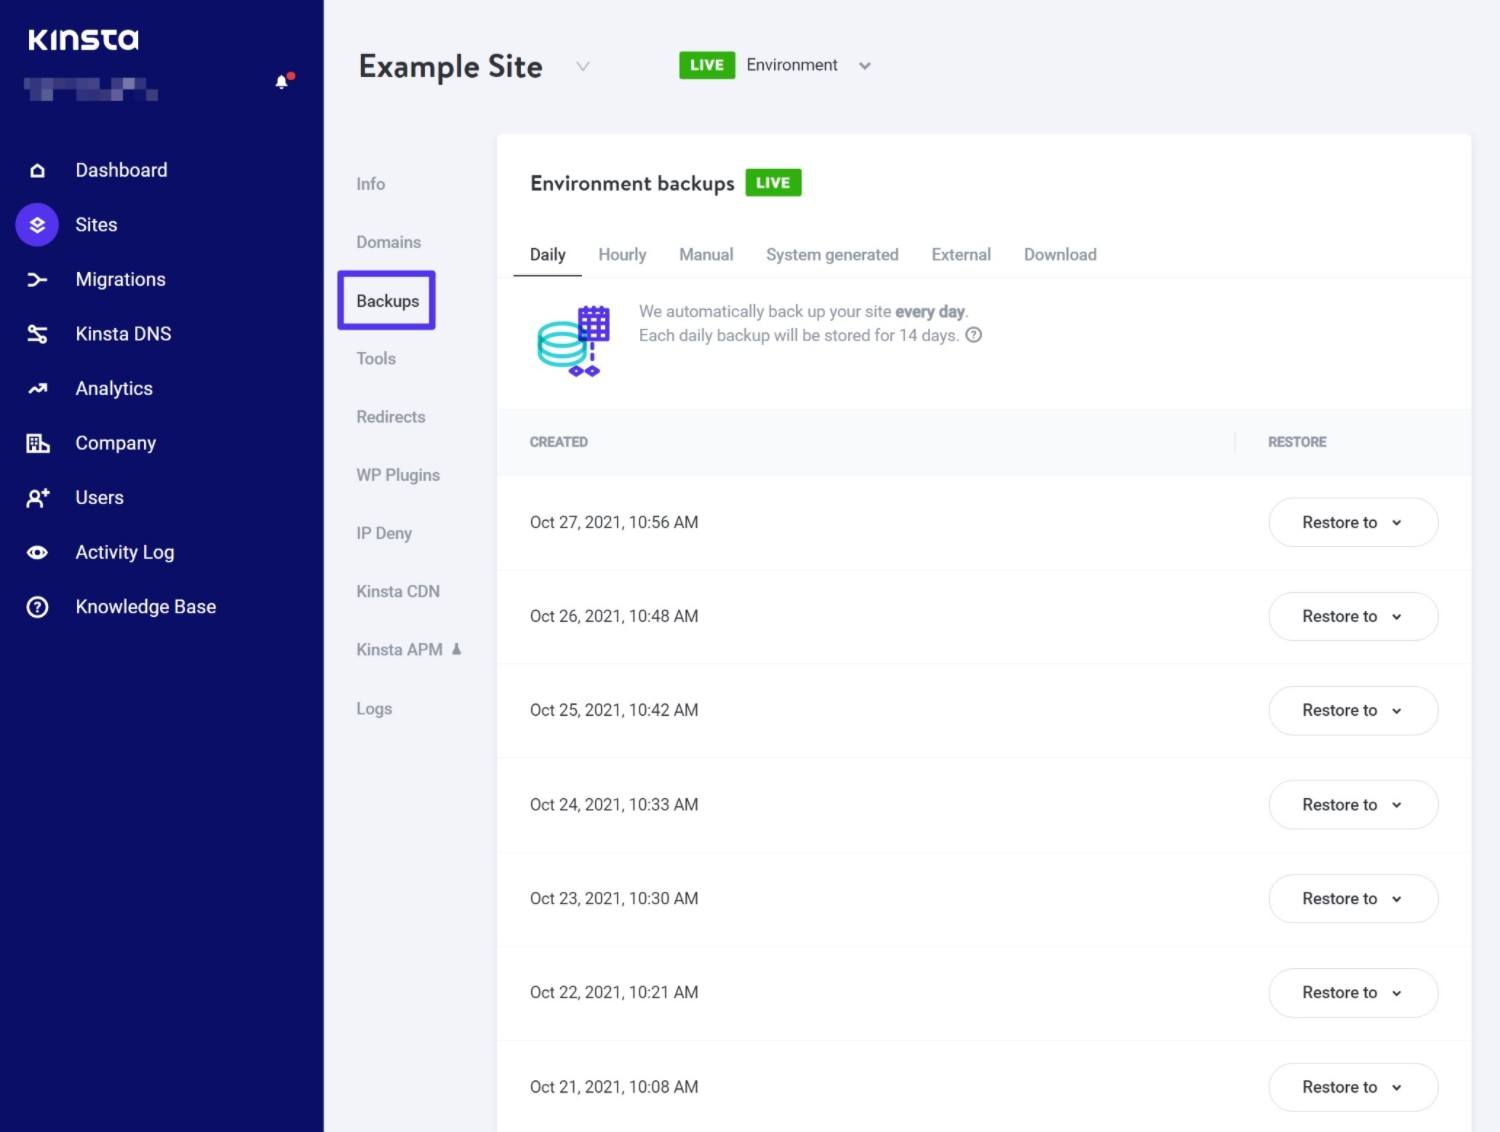Click the Activity Log eye icon
The height and width of the screenshot is (1132, 1500).
(37, 552)
